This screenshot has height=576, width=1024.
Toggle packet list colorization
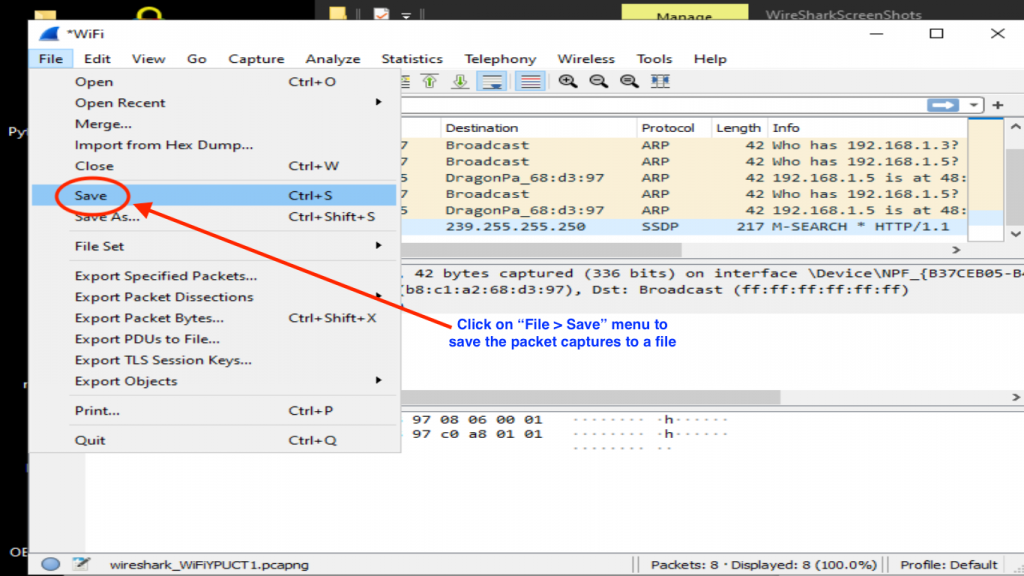coord(529,81)
